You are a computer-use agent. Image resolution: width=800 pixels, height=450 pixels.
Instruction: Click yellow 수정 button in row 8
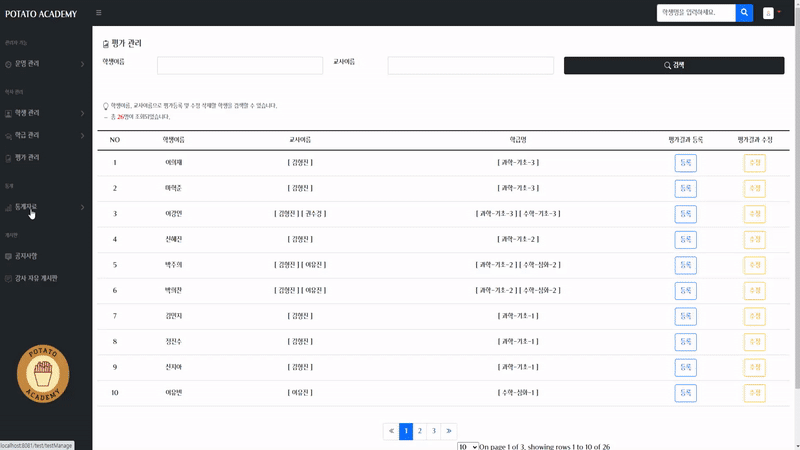point(755,342)
